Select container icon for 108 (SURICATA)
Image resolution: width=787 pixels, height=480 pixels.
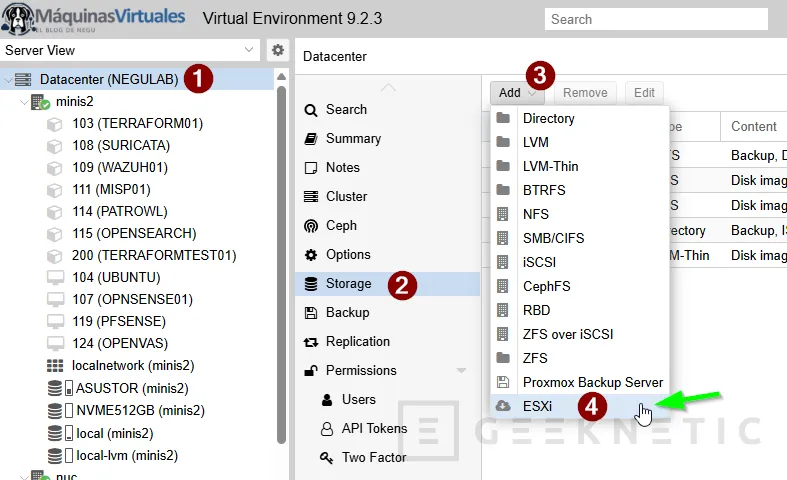pyautogui.click(x=54, y=146)
